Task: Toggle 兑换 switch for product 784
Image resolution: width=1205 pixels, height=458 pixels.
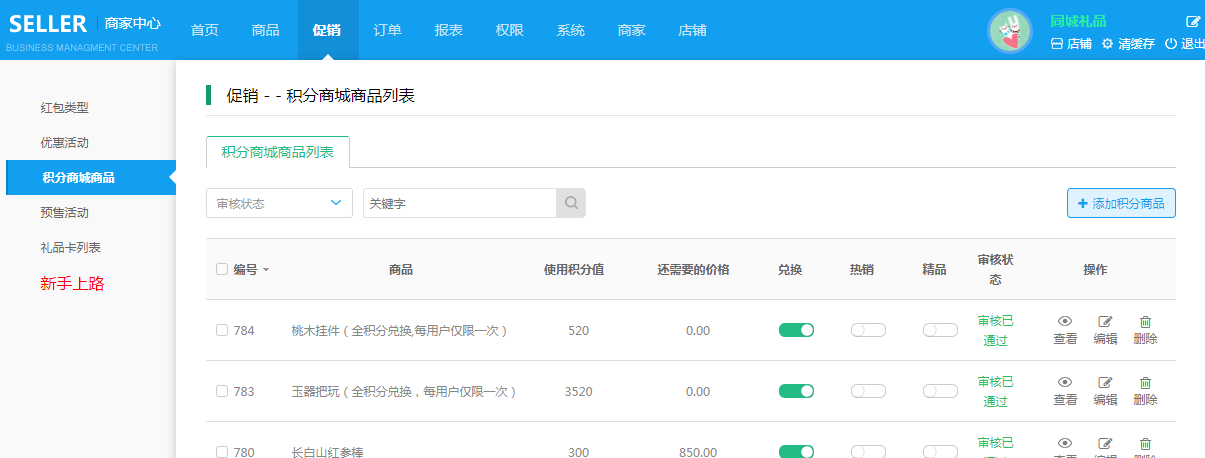Action: [796, 330]
